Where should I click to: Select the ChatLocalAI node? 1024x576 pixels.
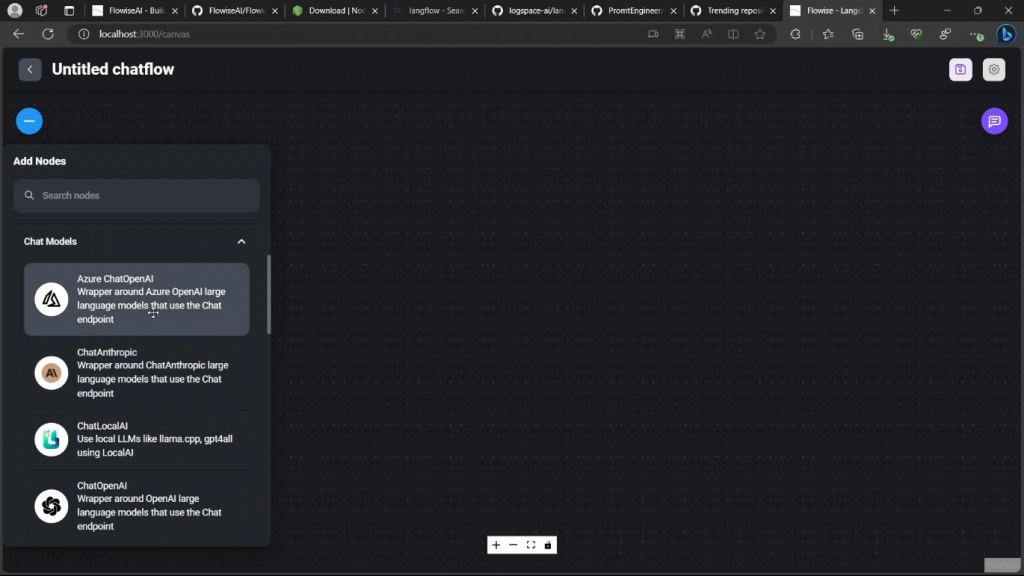pos(136,439)
